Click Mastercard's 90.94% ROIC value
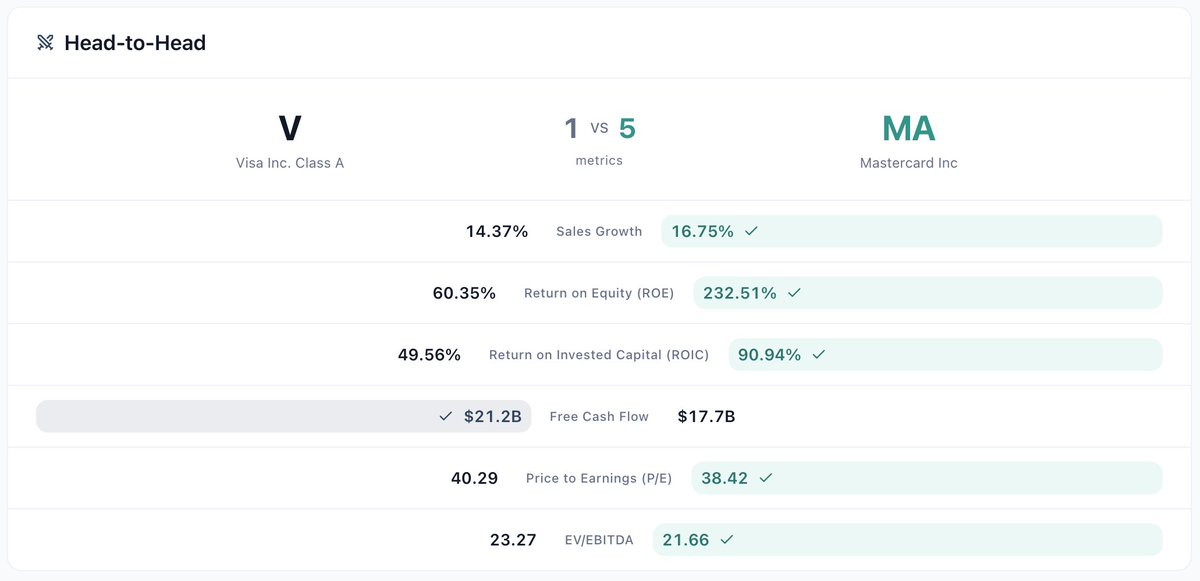This screenshot has width=1200, height=581. pyautogui.click(x=770, y=354)
